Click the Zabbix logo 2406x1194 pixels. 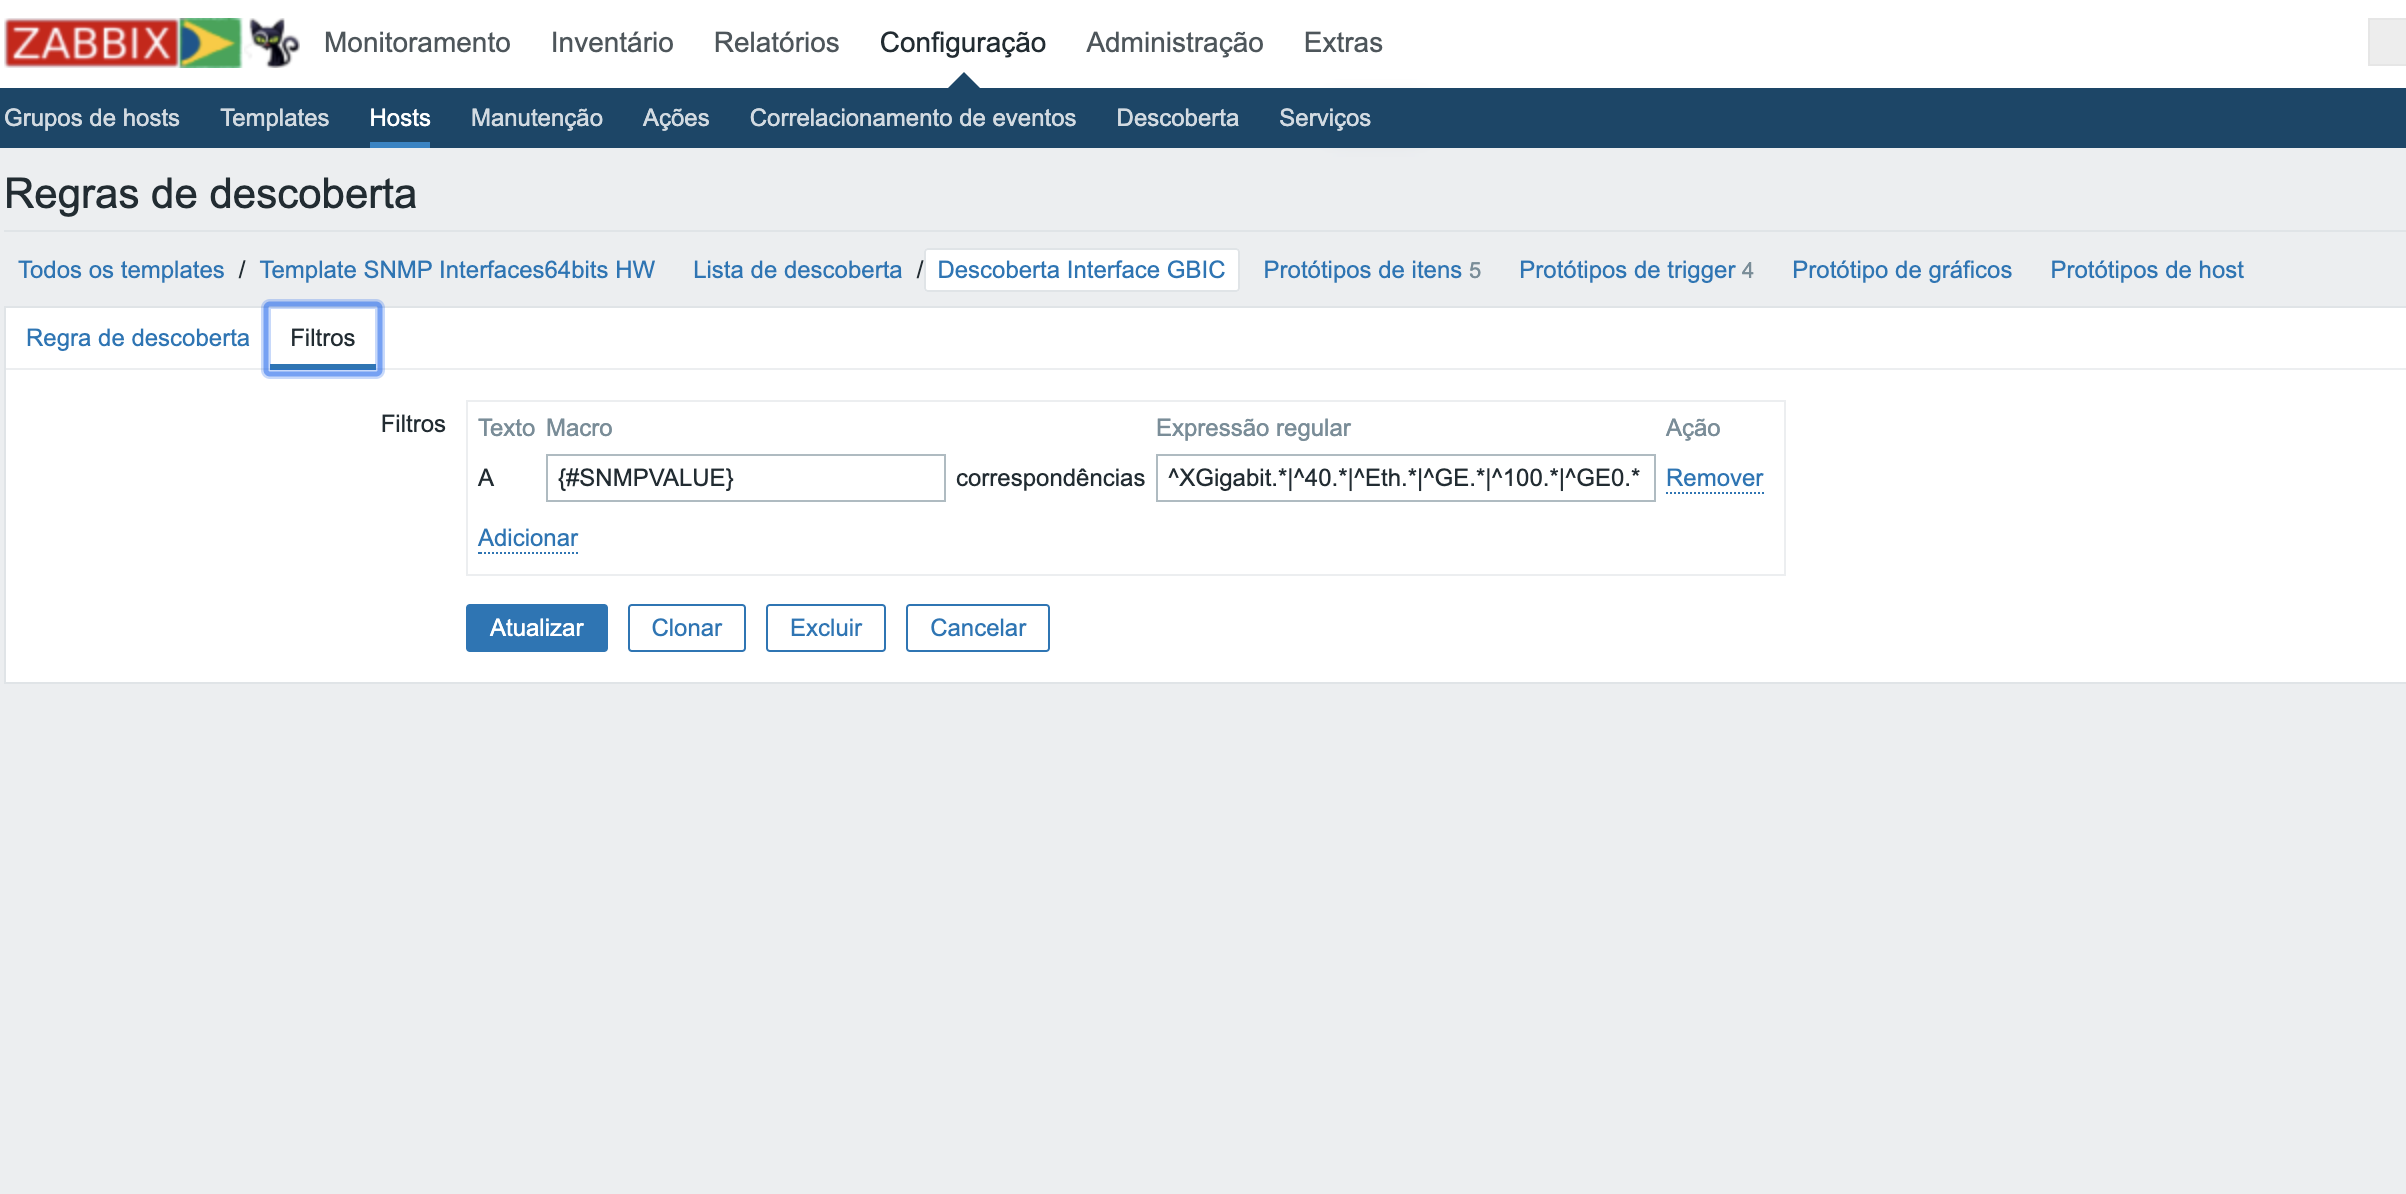[x=122, y=43]
